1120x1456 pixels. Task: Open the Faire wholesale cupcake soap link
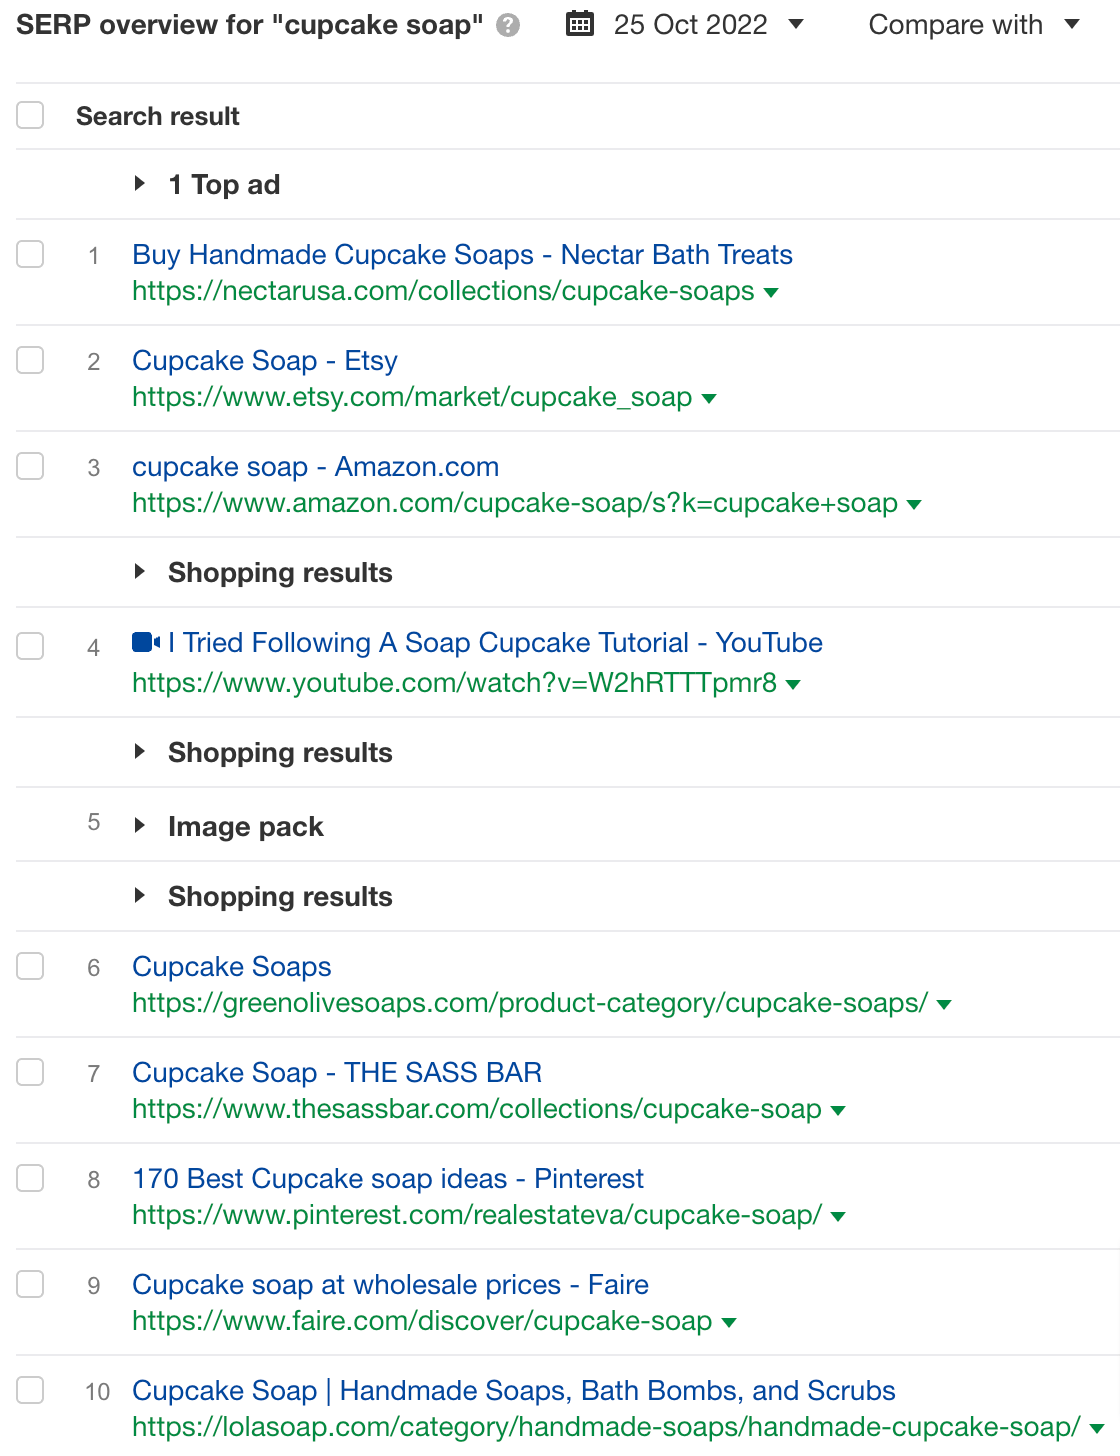[389, 1284]
